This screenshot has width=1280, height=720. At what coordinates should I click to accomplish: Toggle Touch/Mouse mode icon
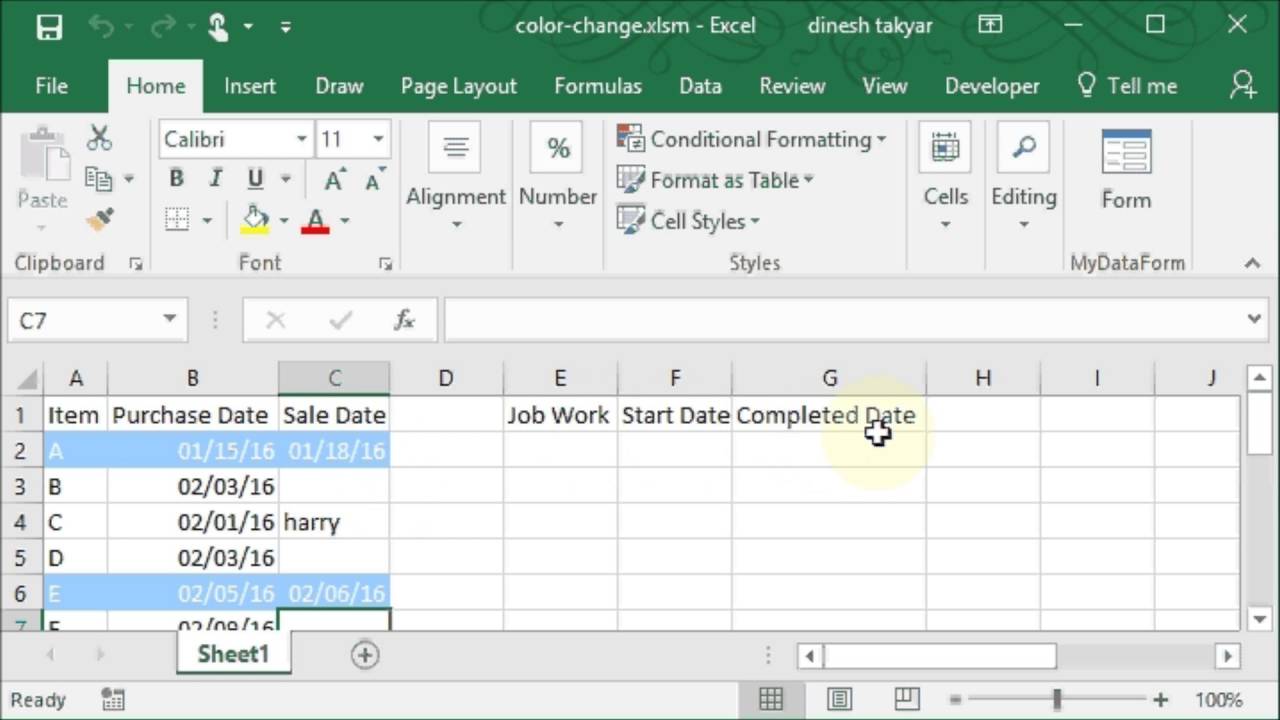219,26
